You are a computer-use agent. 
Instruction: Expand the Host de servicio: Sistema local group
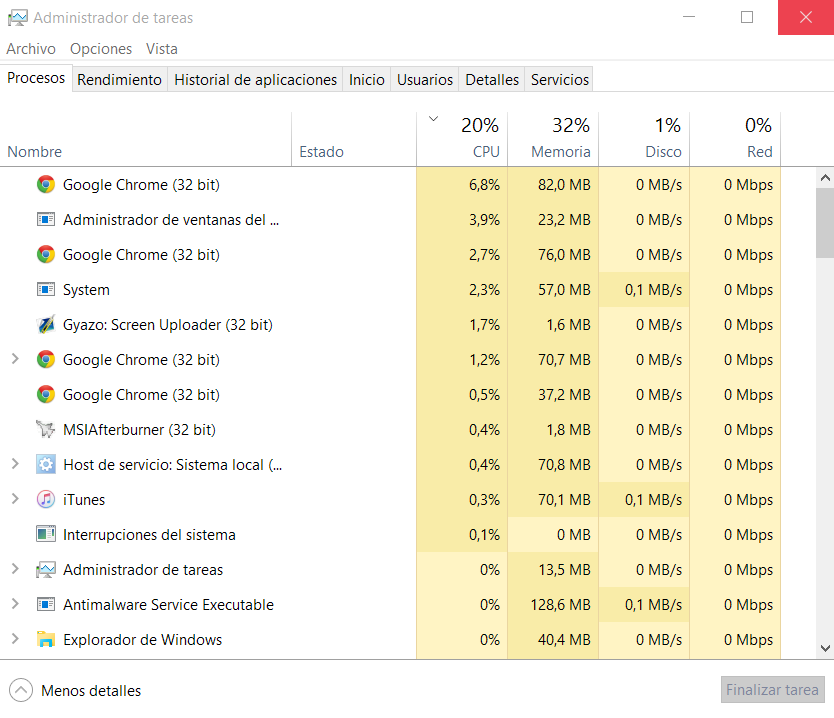click(x=15, y=464)
